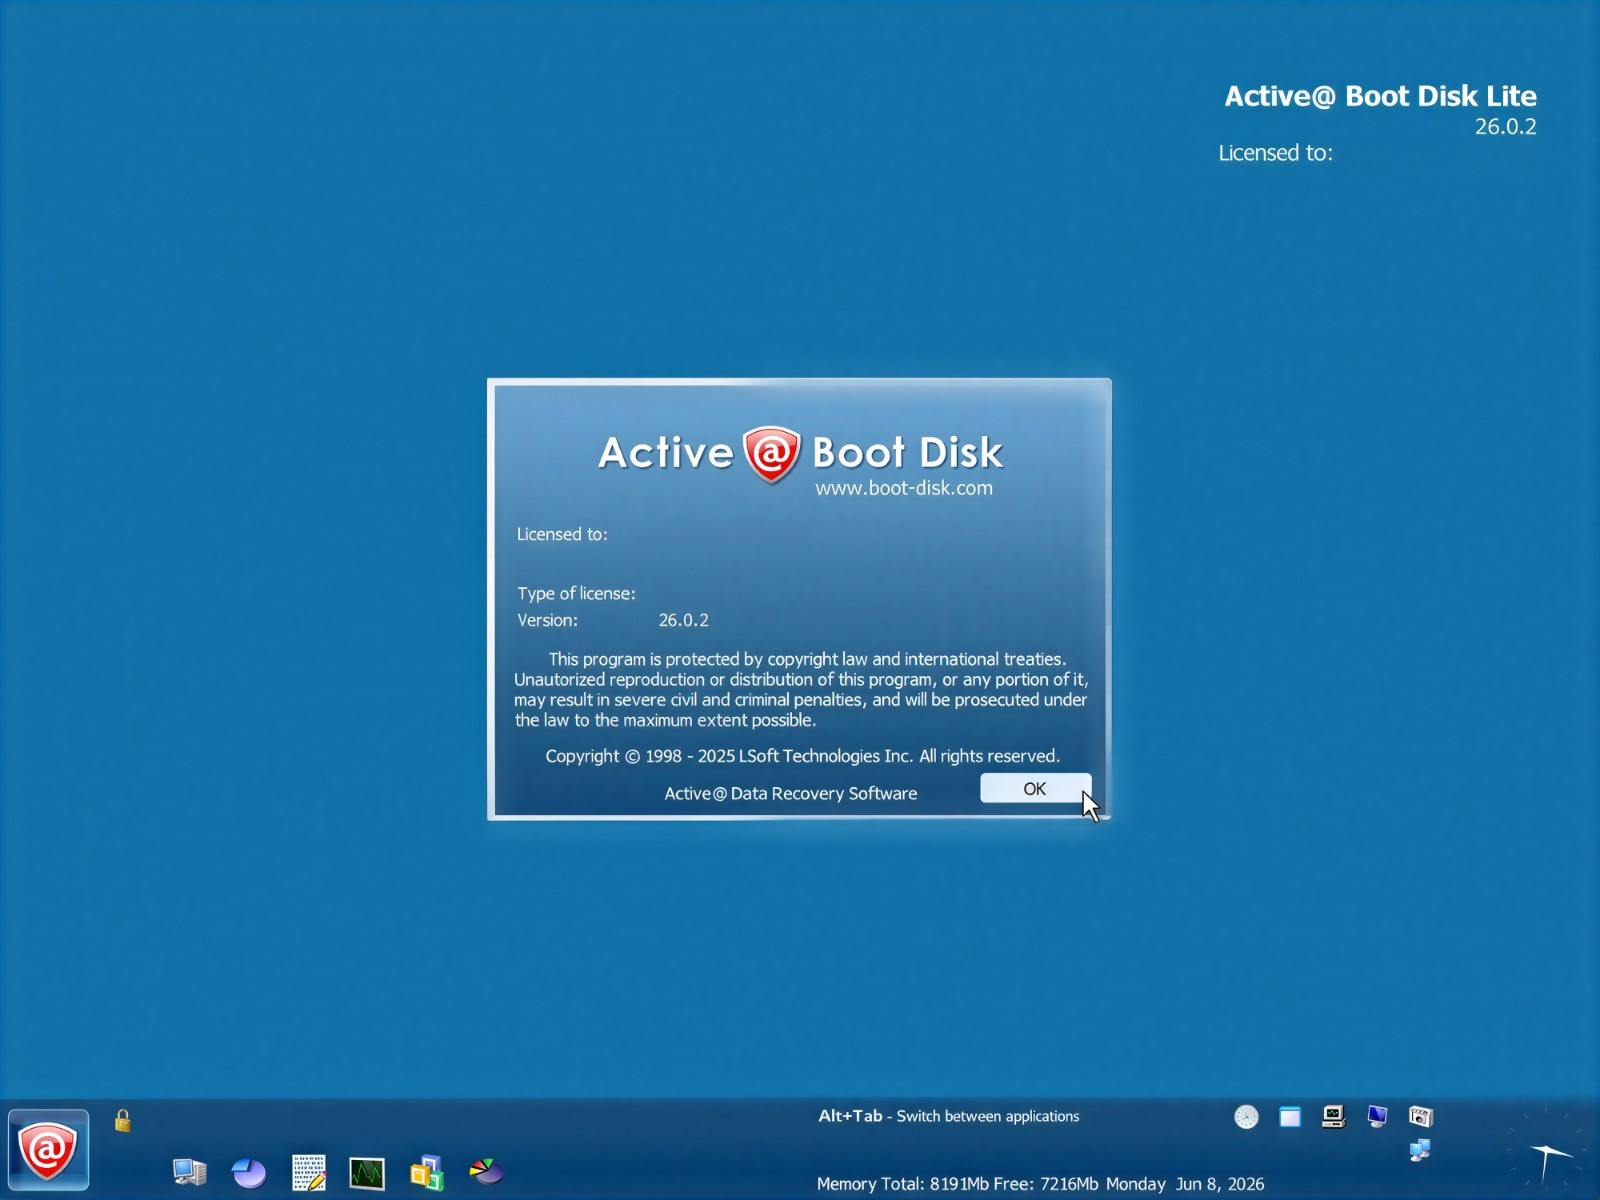Click the desktop version number 26.0.2
This screenshot has width=1600, height=1200.
coord(1506,126)
